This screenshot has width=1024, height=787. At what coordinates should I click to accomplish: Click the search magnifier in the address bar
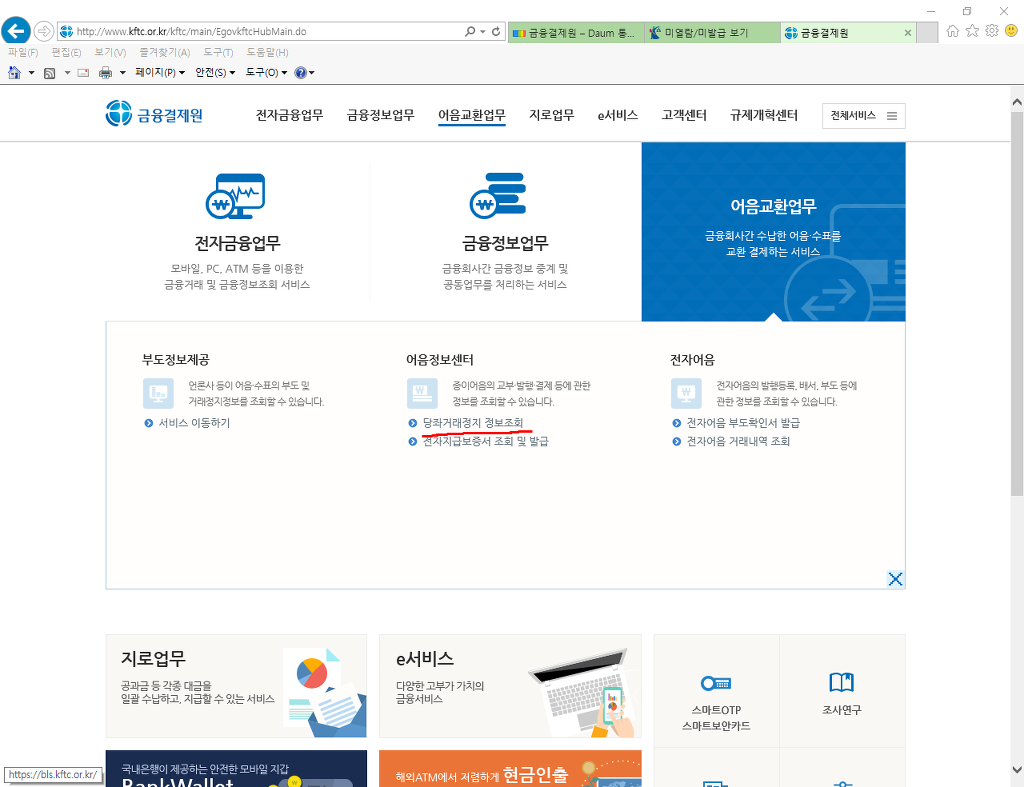click(x=470, y=31)
